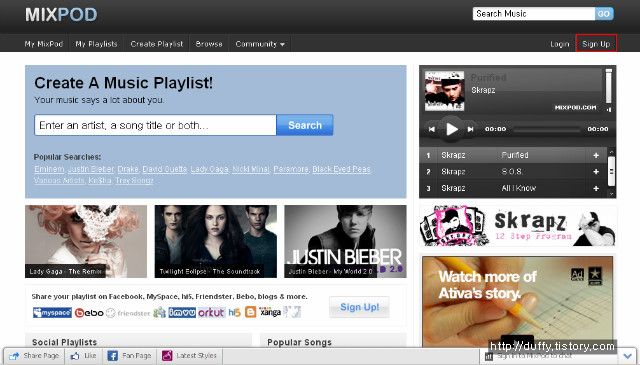Click the MIXPOD.COM link in player

coord(575,108)
